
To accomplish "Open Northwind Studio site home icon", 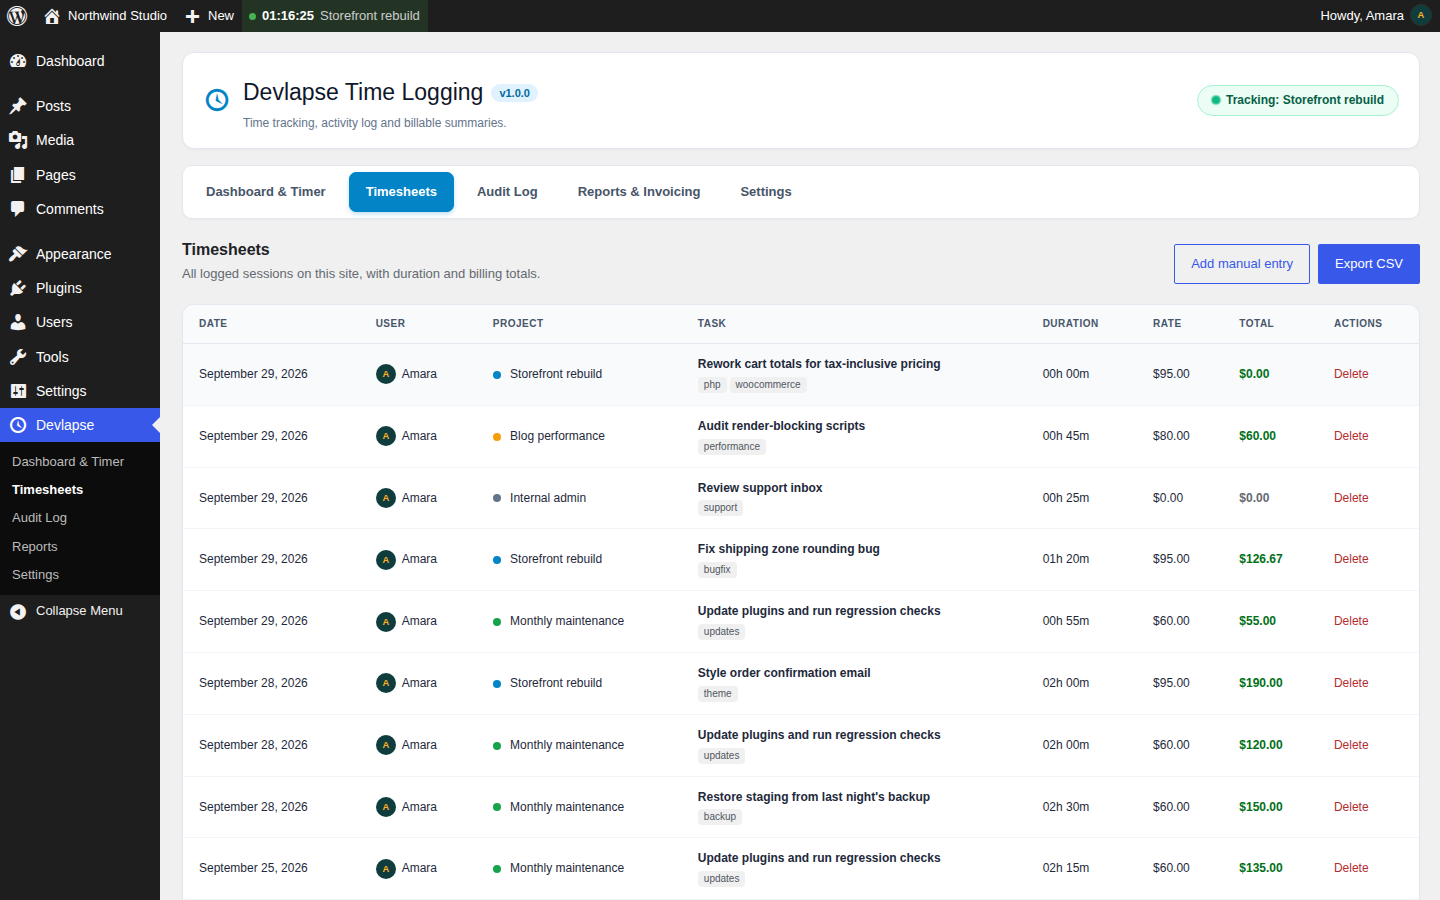I will tap(52, 16).
